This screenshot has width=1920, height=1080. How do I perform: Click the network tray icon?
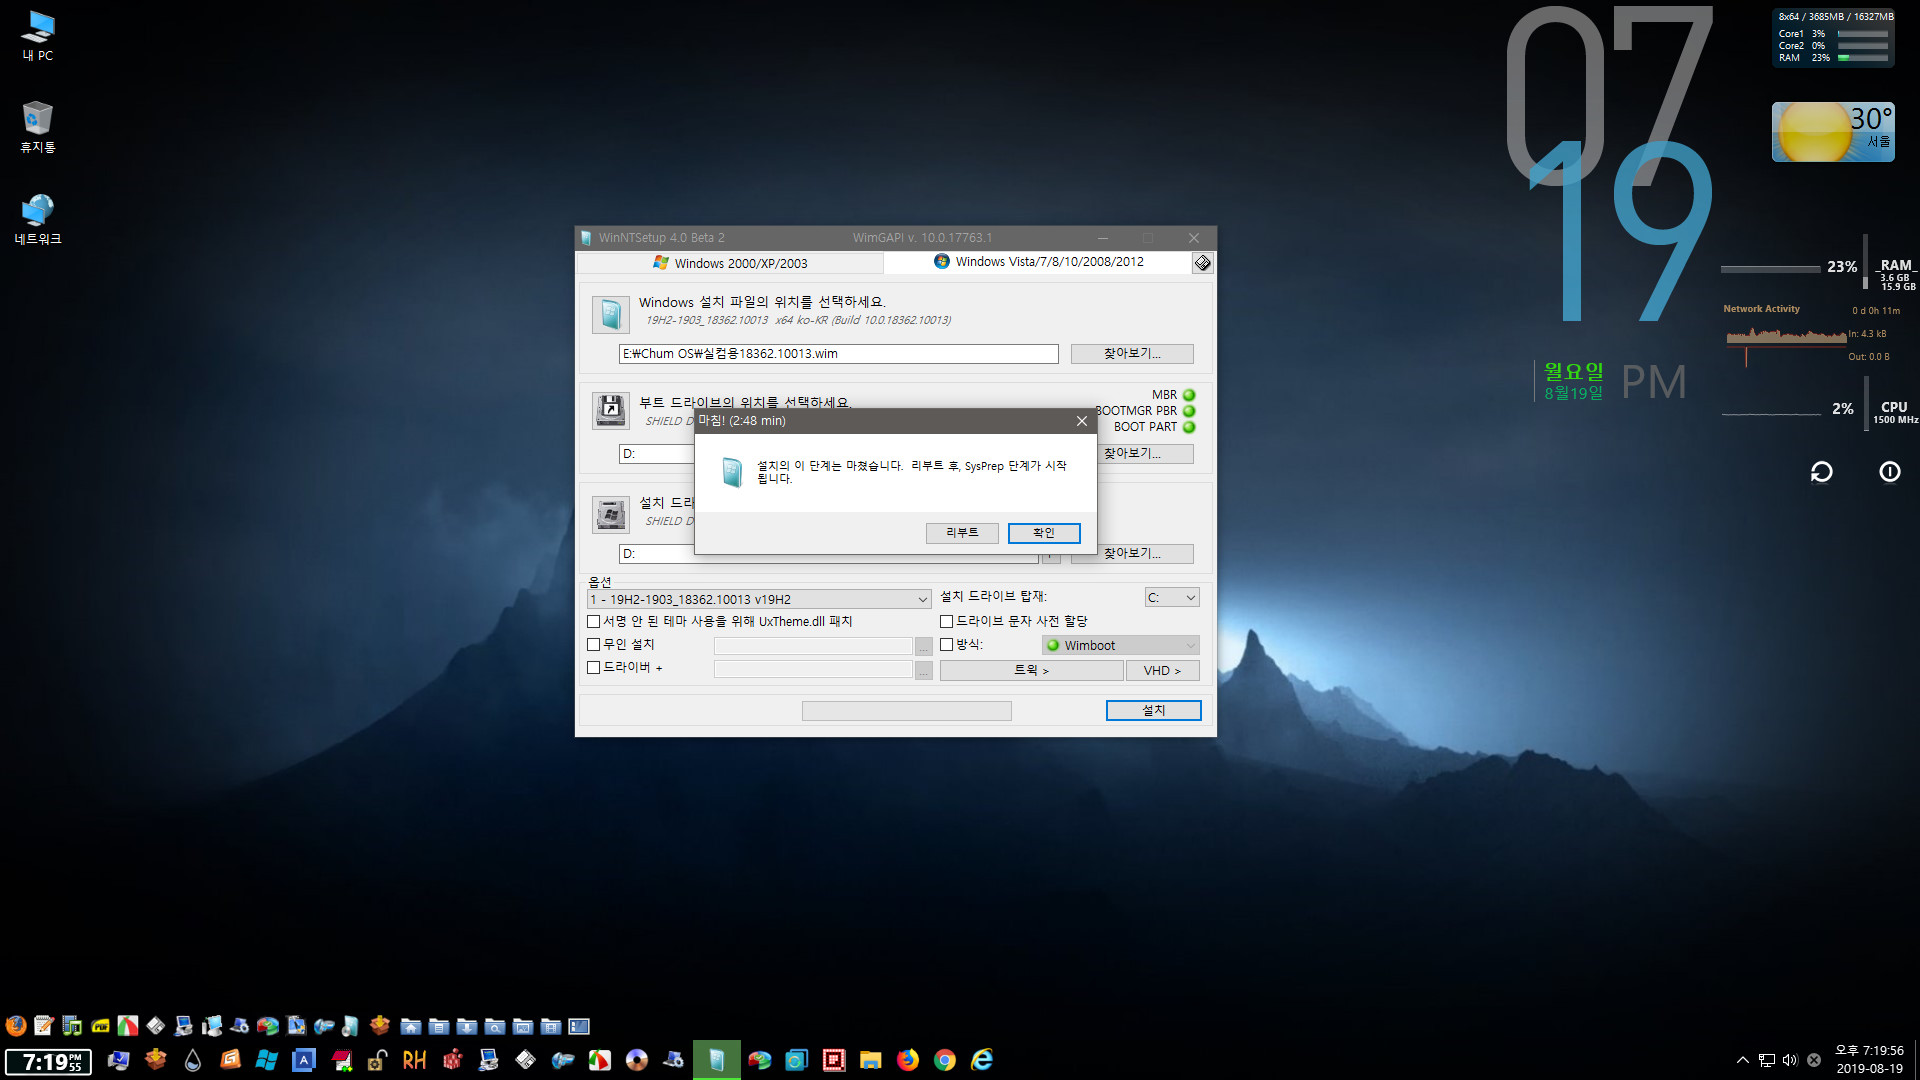pyautogui.click(x=1767, y=1060)
